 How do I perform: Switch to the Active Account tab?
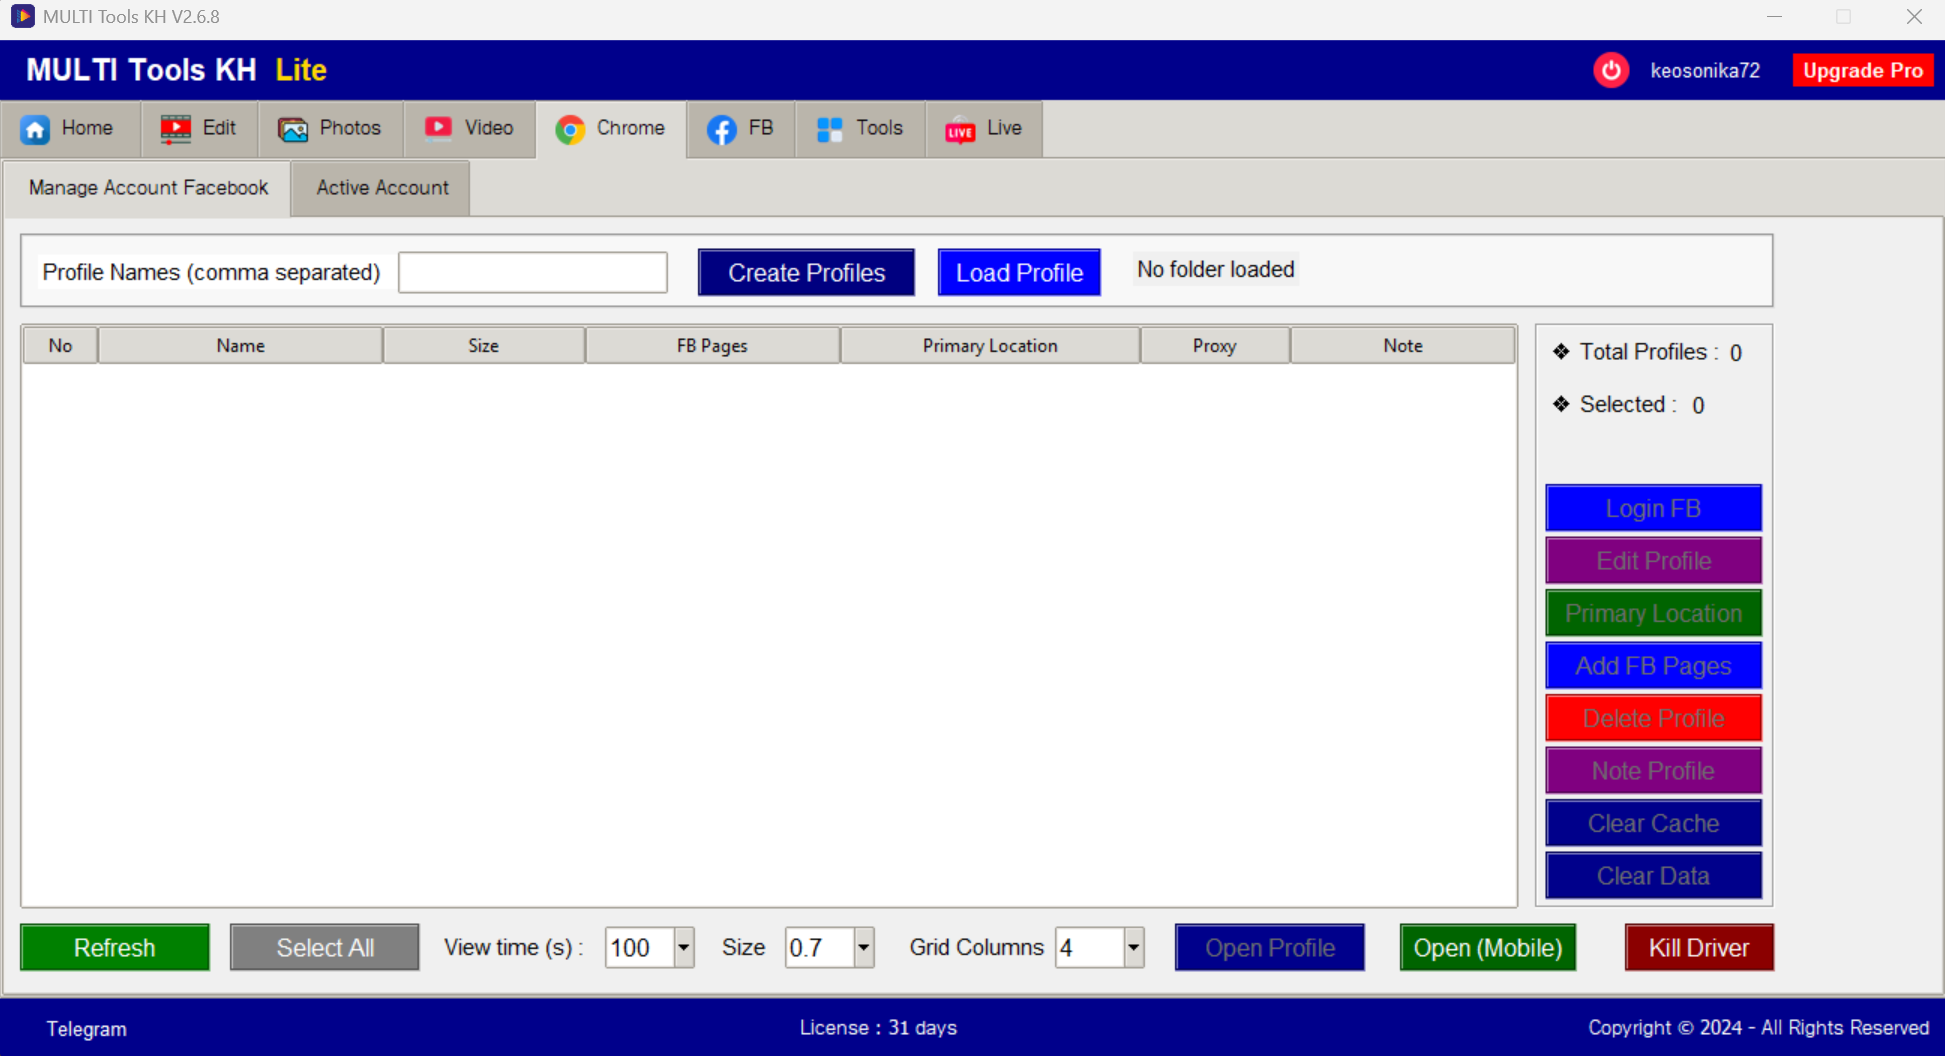click(381, 188)
